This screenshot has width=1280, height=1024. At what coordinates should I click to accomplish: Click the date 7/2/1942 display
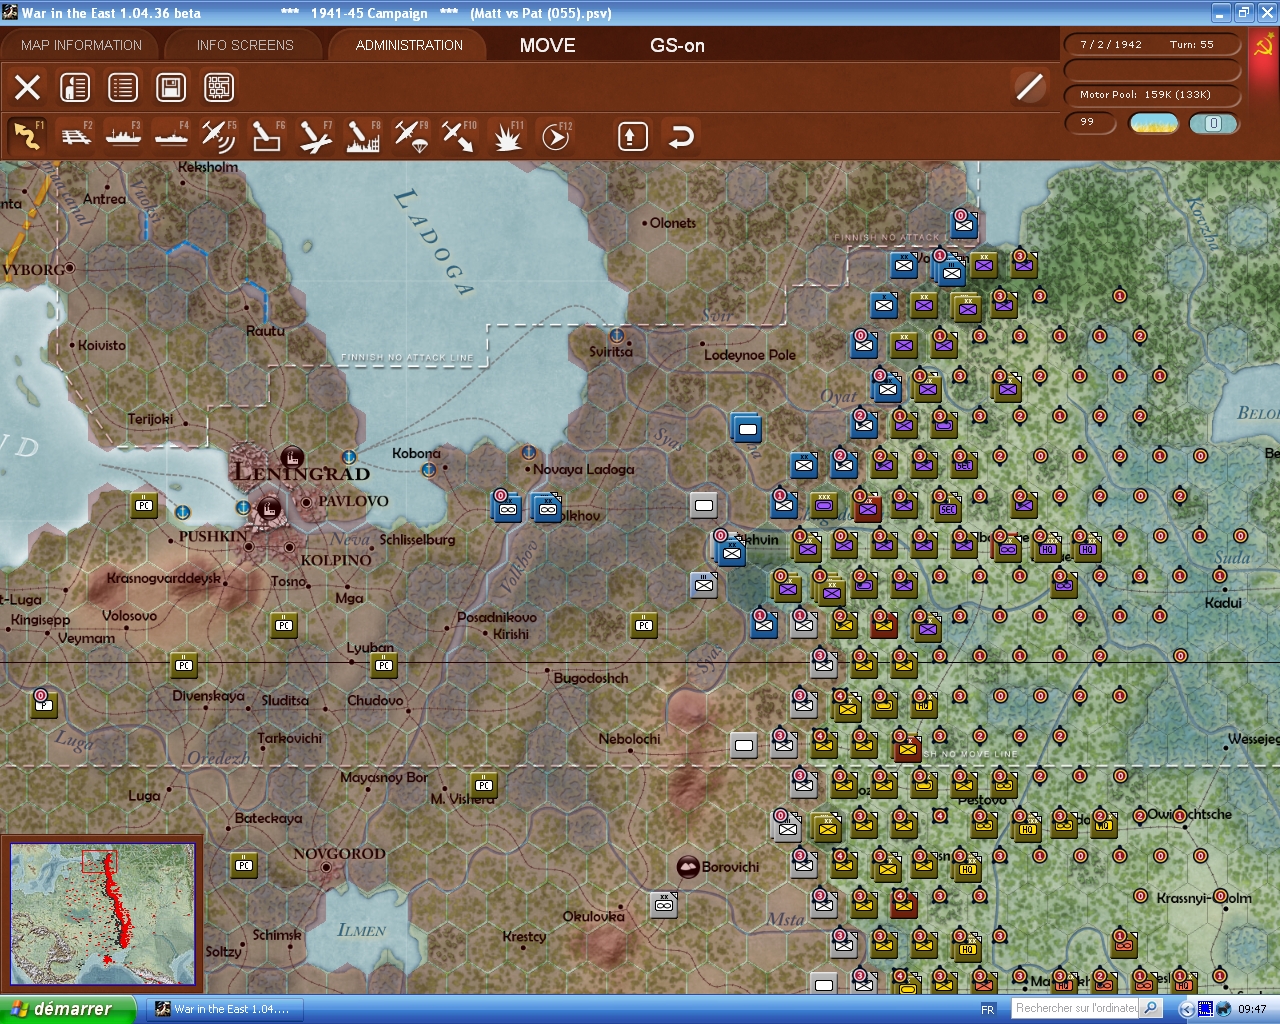point(1111,44)
